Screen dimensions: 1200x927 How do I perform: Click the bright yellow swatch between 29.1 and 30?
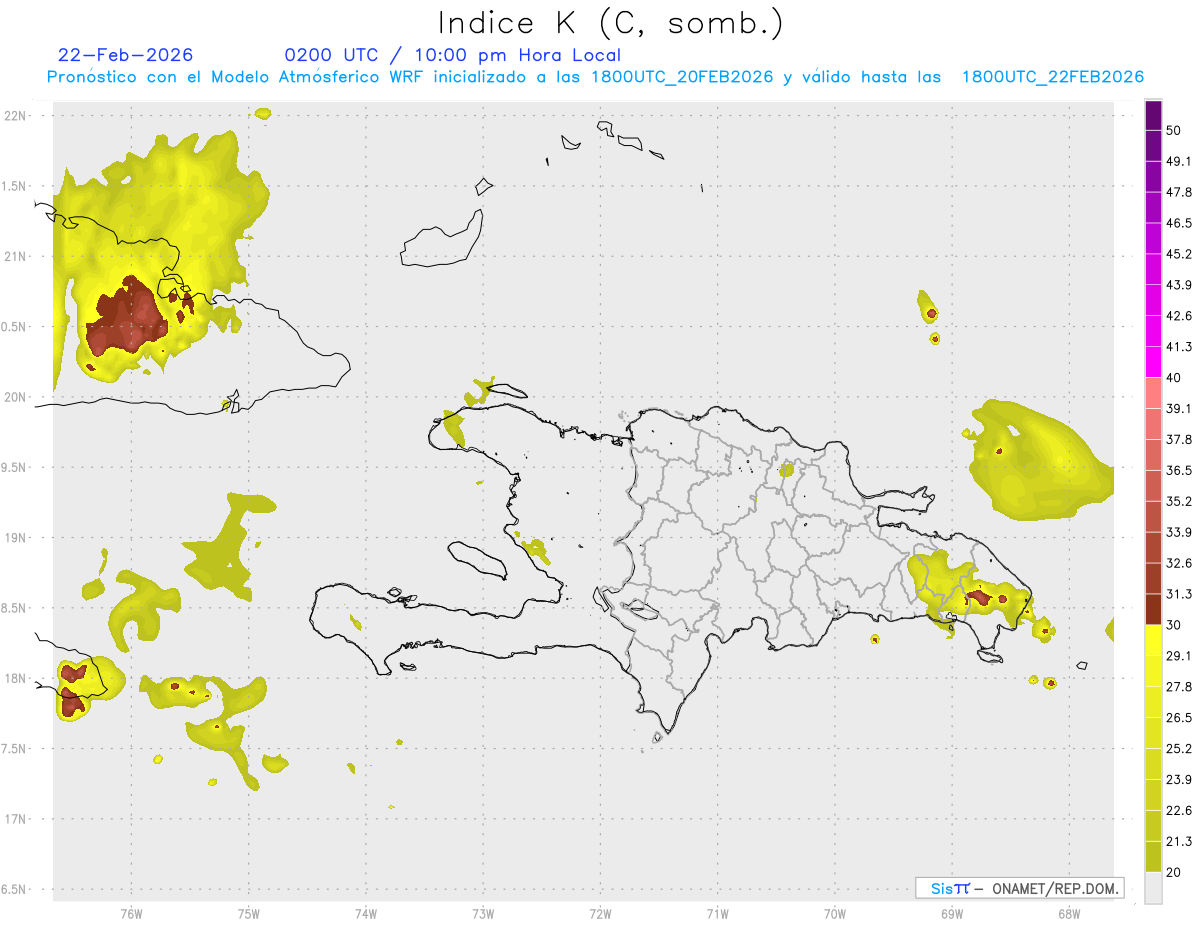coord(1153,640)
